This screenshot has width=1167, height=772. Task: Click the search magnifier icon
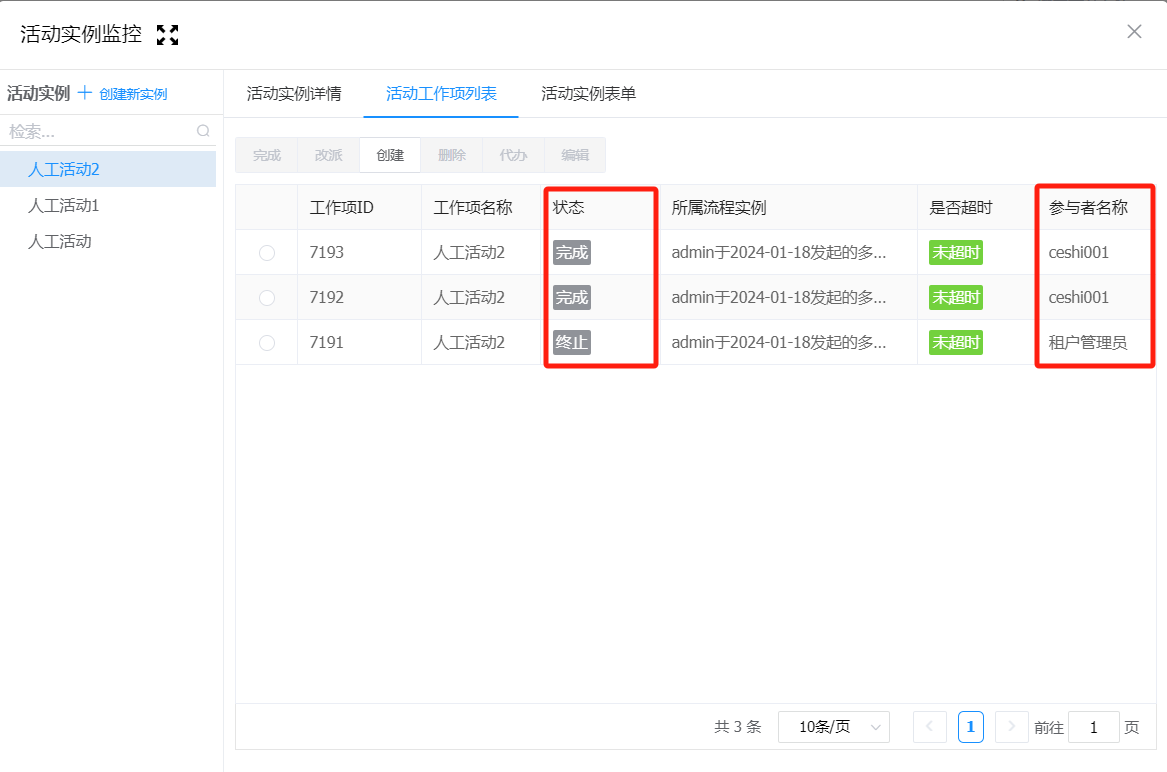(203, 131)
